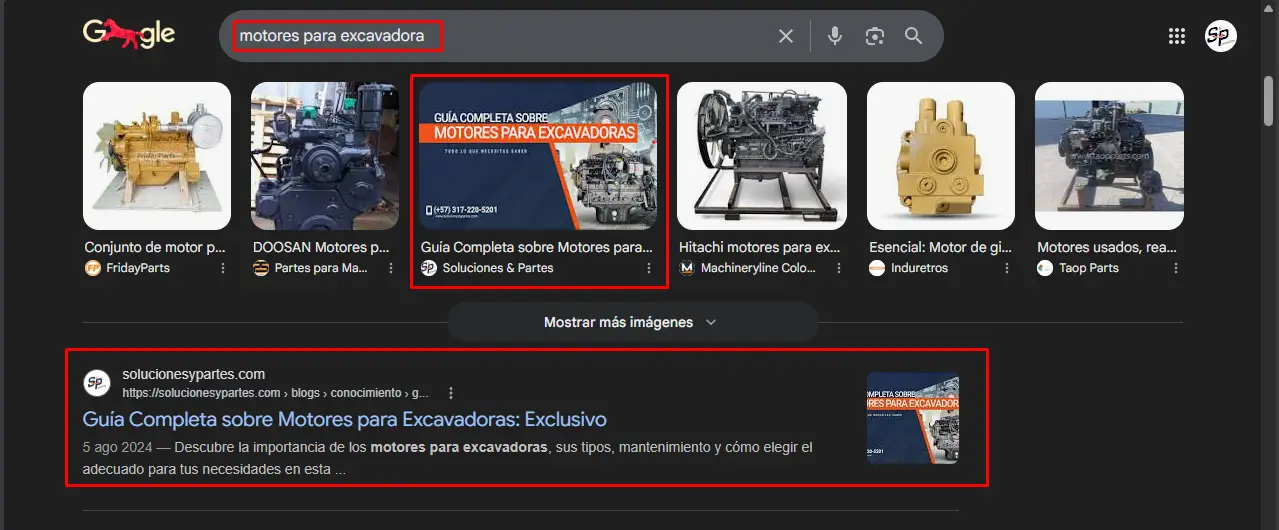Open more options for Soluciones & Partes image

coord(648,268)
